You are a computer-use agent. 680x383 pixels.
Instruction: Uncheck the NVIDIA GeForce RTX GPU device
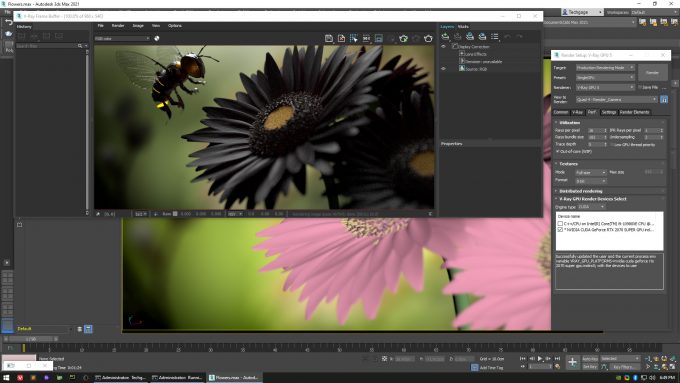click(x=560, y=229)
